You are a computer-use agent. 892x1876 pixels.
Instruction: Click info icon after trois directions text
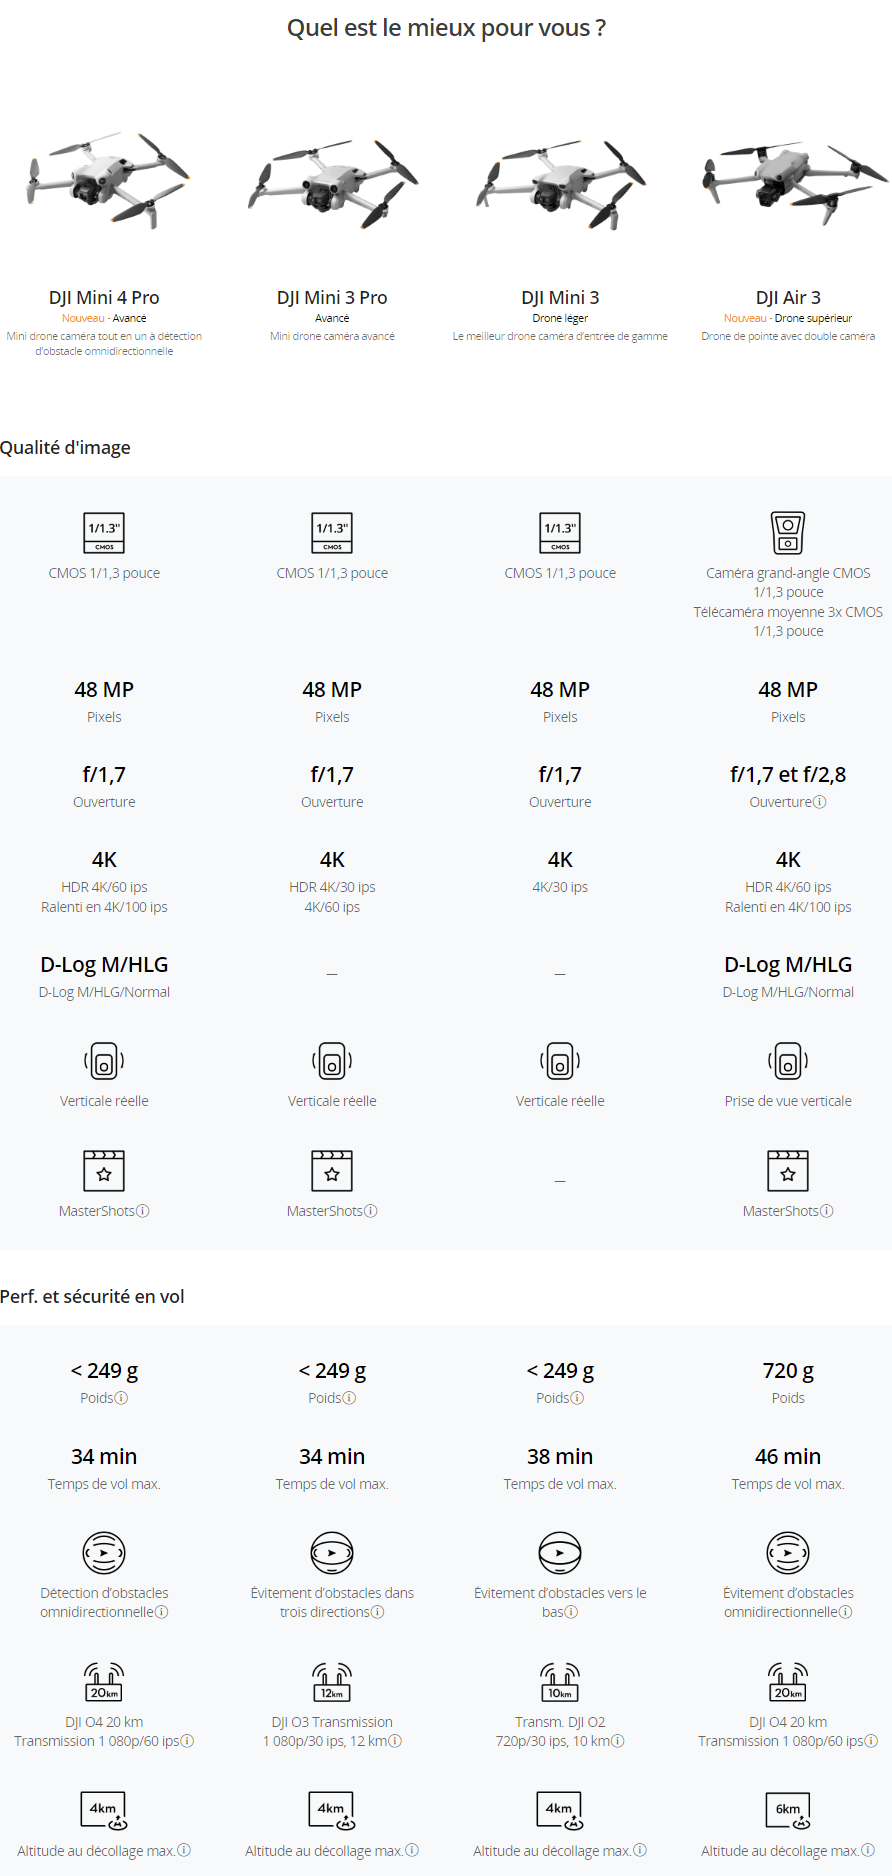378,1612
